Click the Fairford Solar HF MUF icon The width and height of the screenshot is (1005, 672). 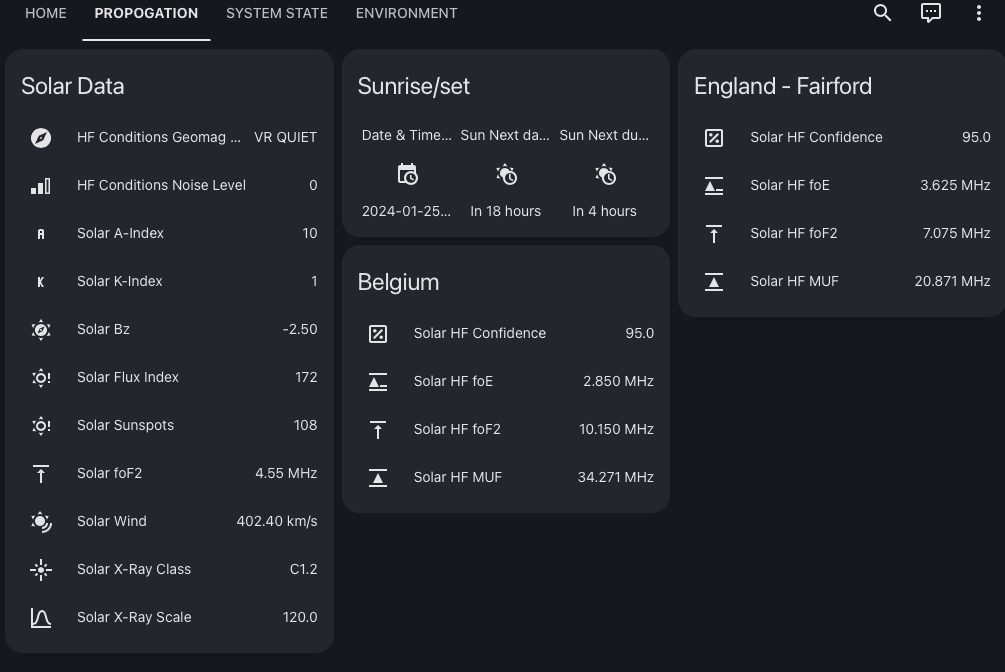click(x=714, y=281)
